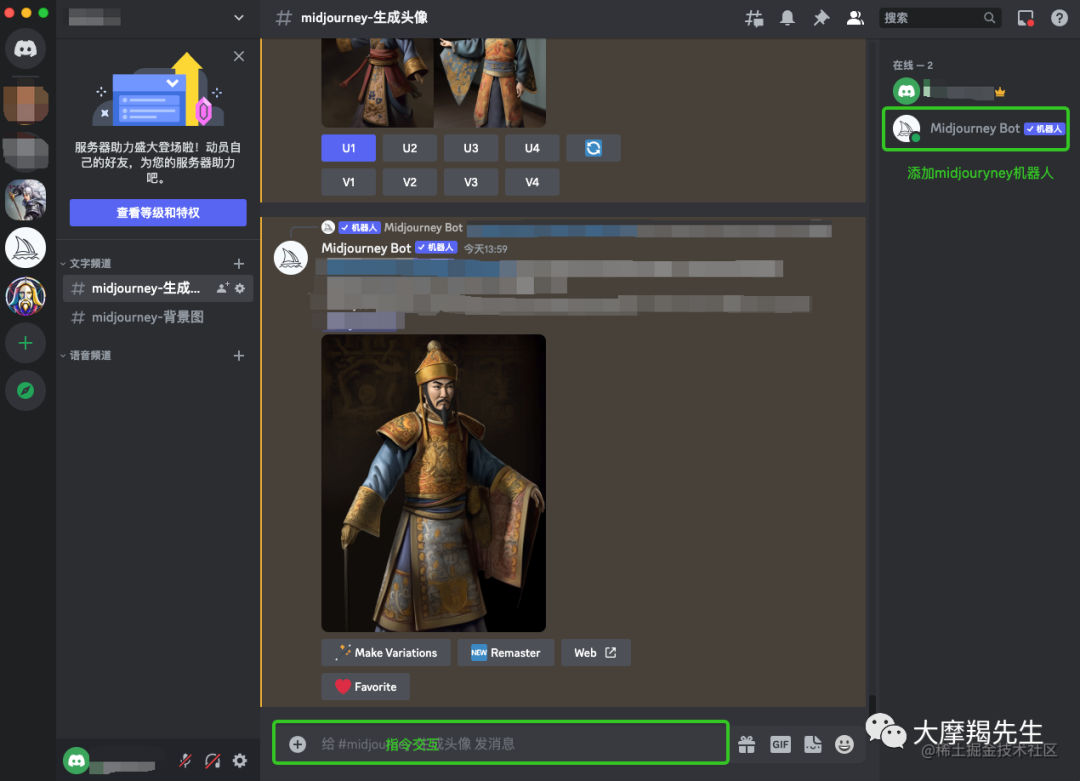
Task: Create variation with V1 button
Action: [349, 182]
